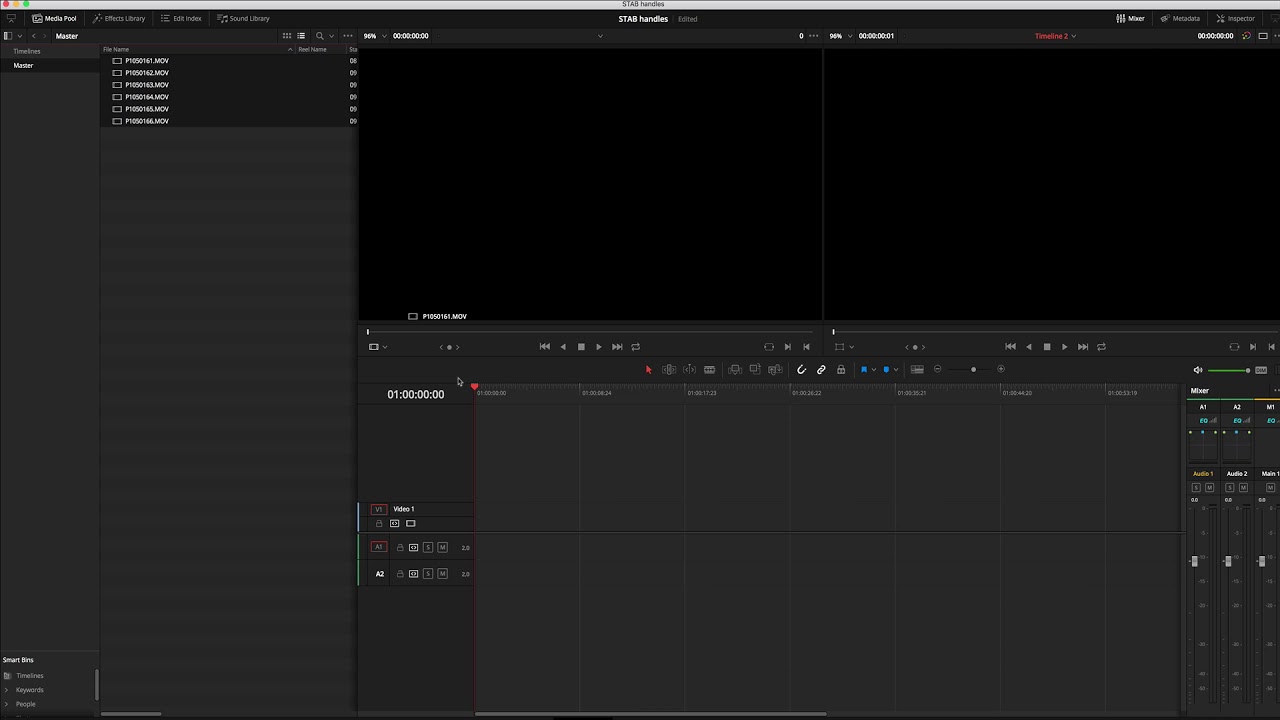Viewport: 1280px width, 720px height.
Task: Open timeline viewer zoom 96% dropdown
Action: [841, 36]
